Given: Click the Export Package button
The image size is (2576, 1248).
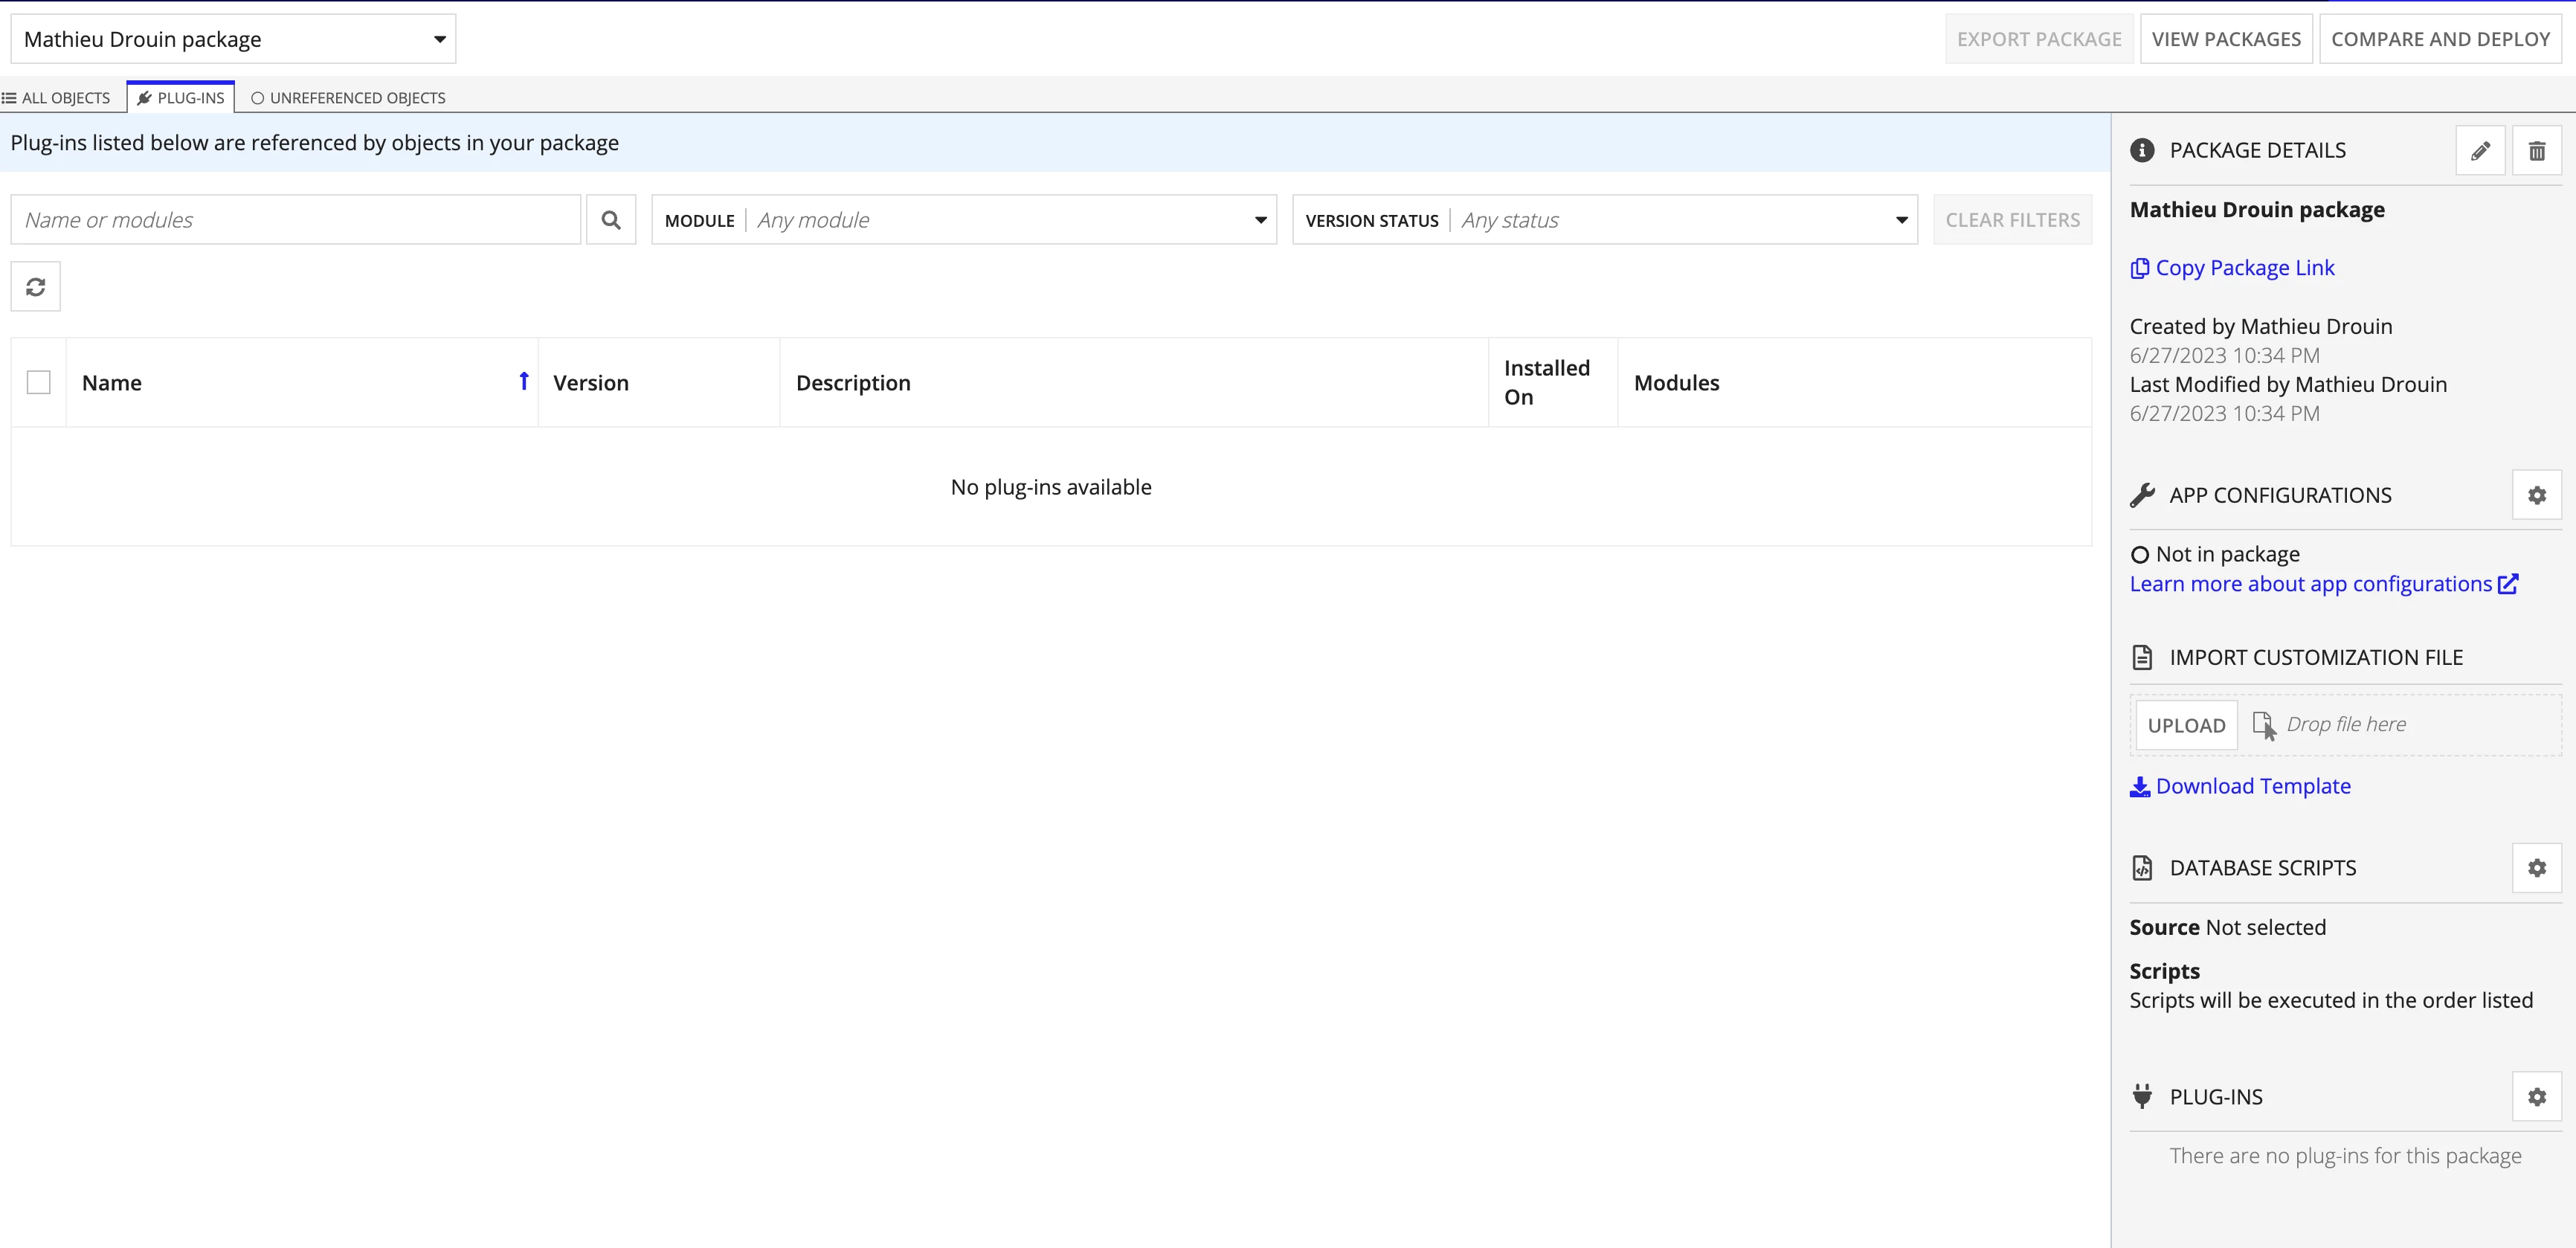Looking at the screenshot, I should [2039, 39].
